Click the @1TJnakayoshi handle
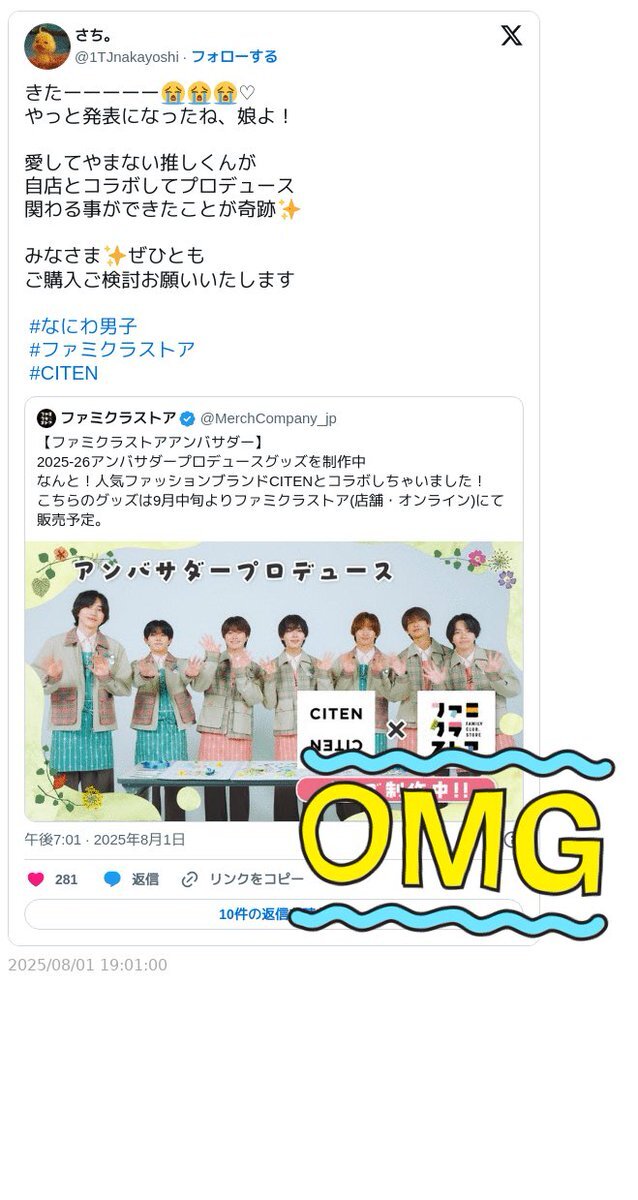Image resolution: width=638 pixels, height=1200 pixels. (x=127, y=56)
